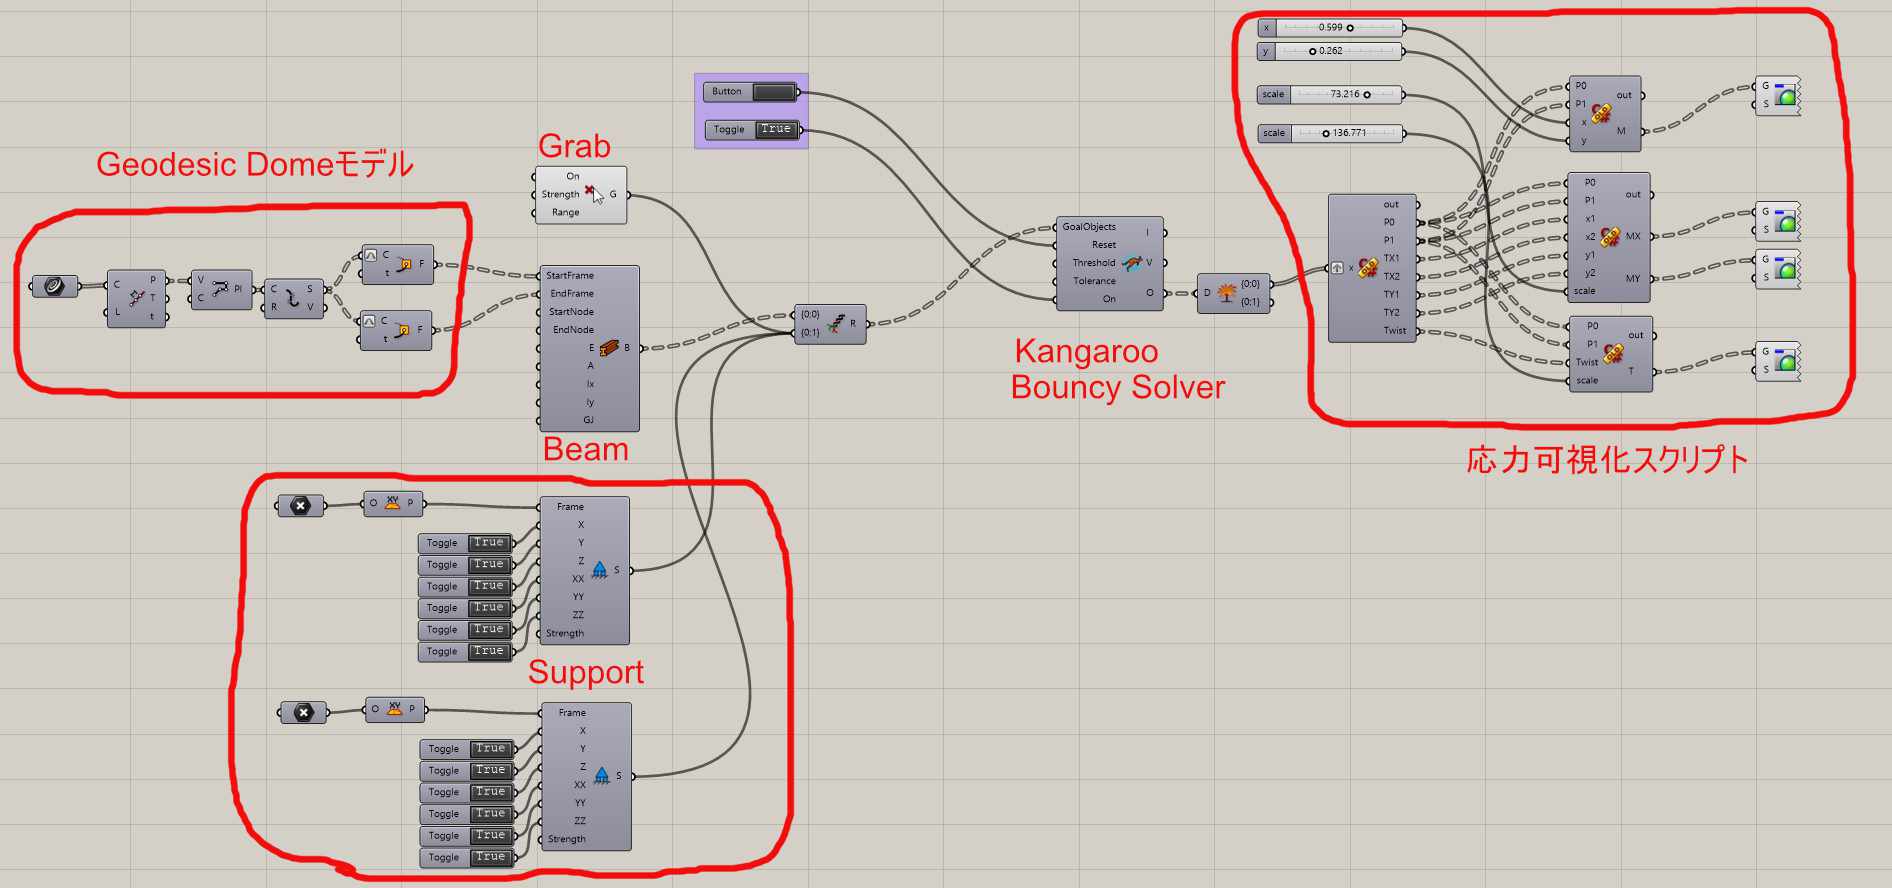Screen dimensions: 1892x888
Task: Select the Twist component icon with T output
Action: coord(1613,353)
